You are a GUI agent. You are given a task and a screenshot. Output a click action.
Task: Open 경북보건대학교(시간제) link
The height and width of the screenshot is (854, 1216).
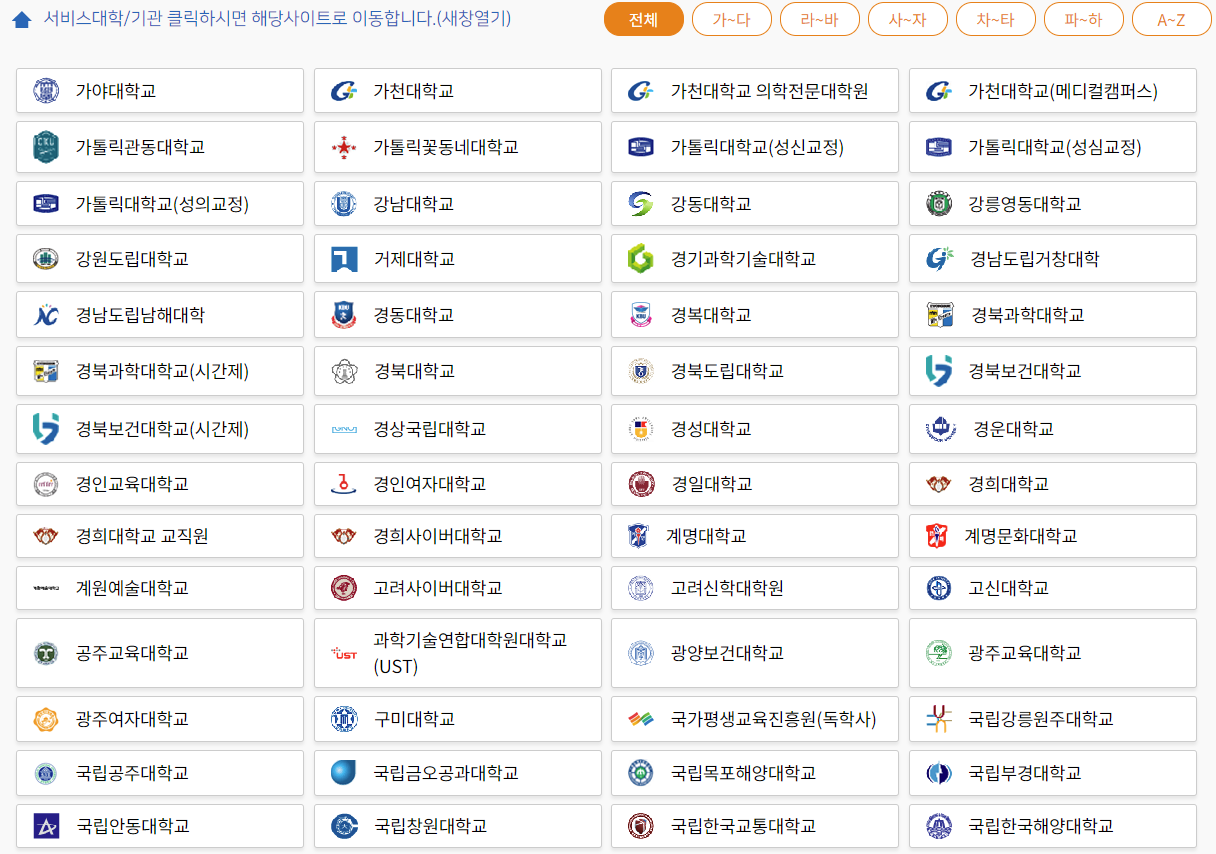click(x=160, y=429)
